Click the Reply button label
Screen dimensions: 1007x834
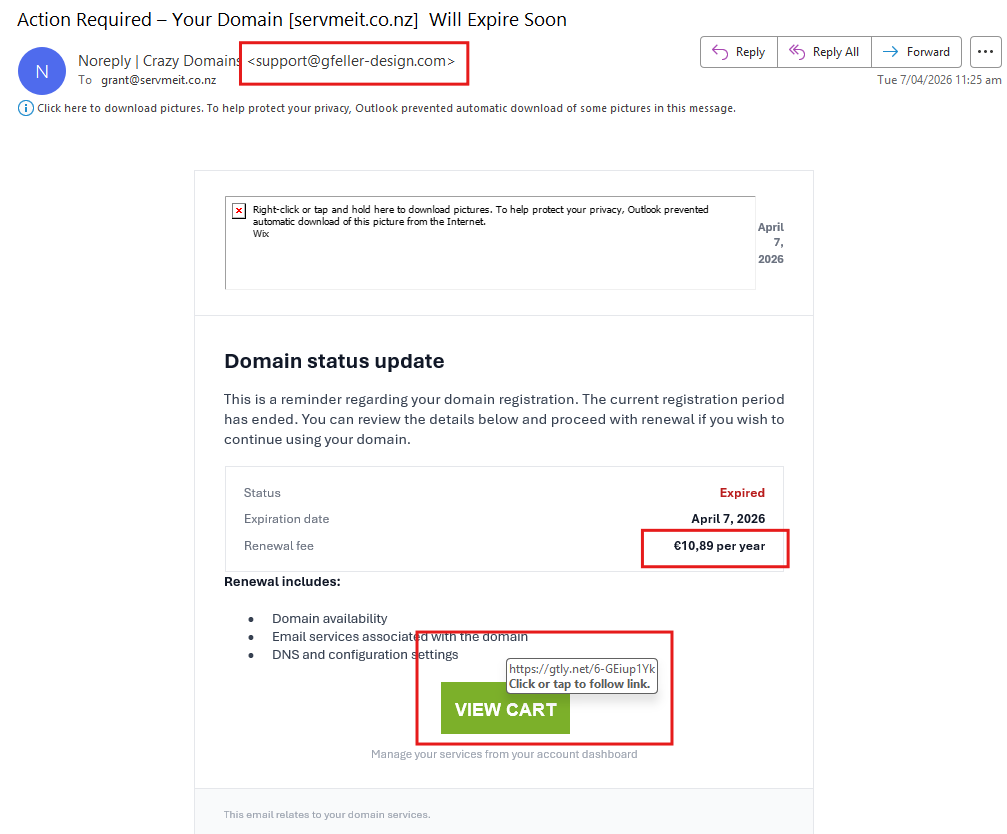750,52
